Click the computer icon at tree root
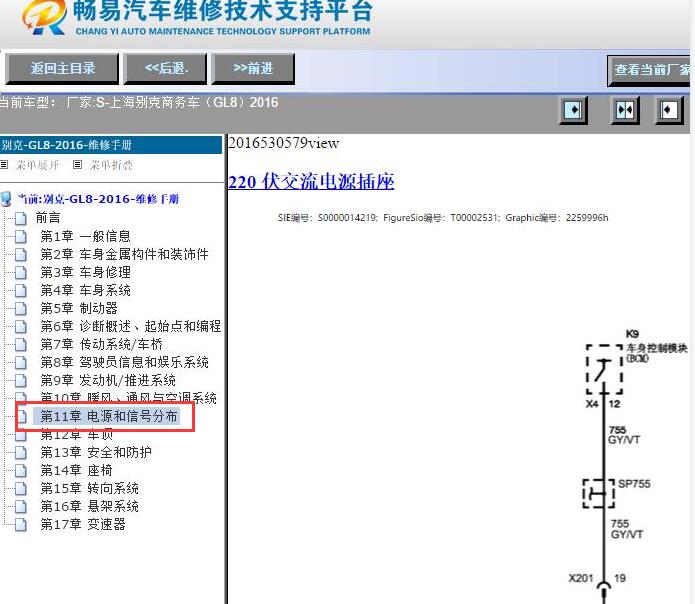 [6, 199]
